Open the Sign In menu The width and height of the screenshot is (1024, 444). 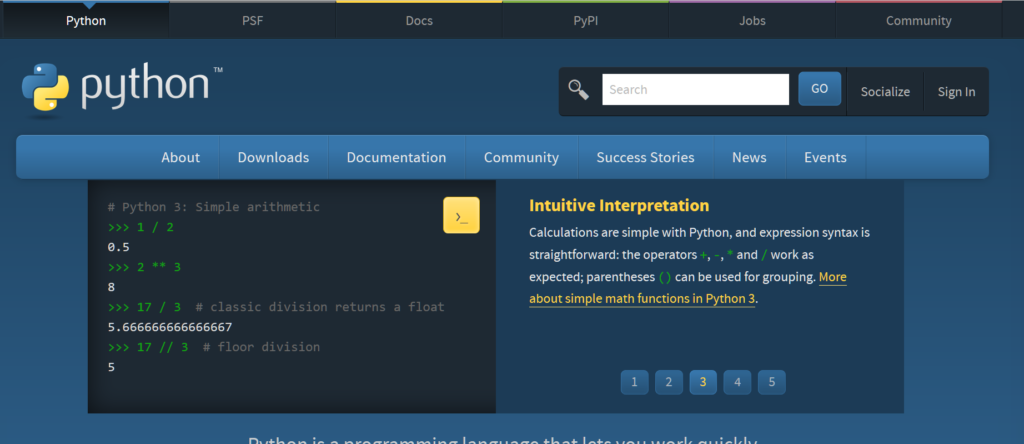956,91
